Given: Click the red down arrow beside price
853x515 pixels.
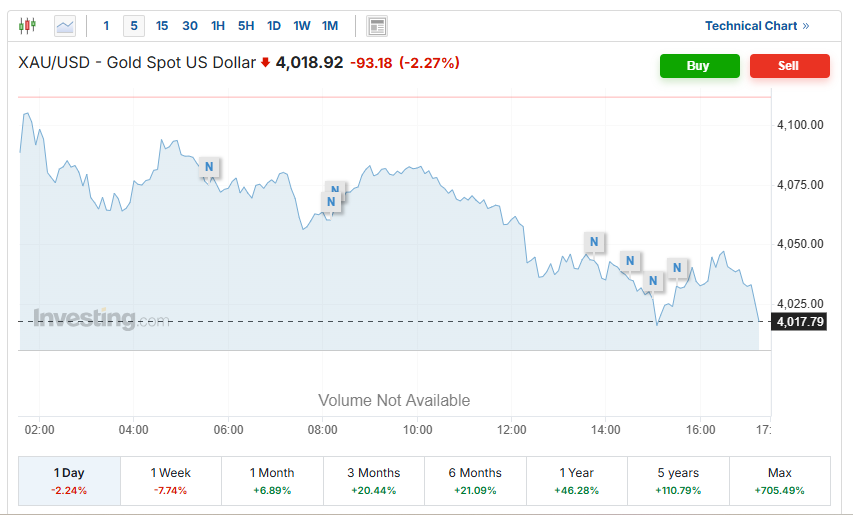Looking at the screenshot, I should 266,63.
